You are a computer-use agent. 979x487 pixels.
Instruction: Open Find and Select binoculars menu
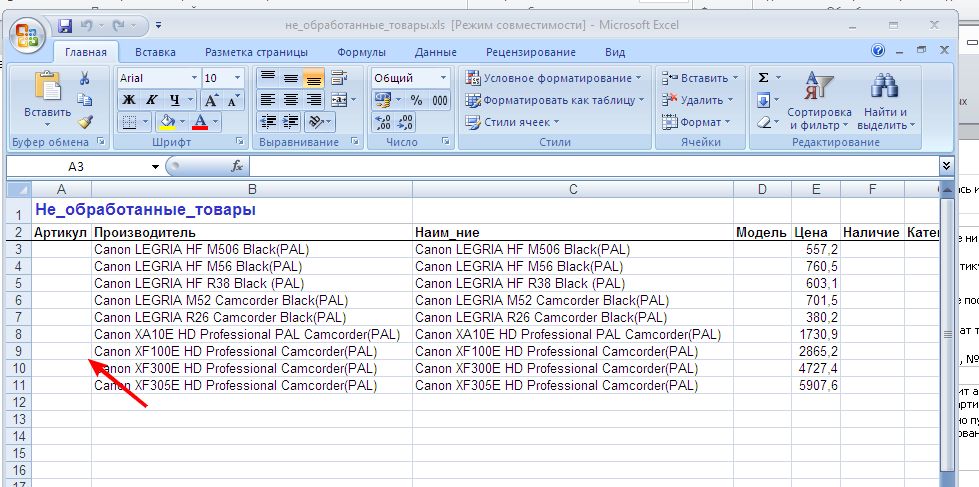[885, 100]
